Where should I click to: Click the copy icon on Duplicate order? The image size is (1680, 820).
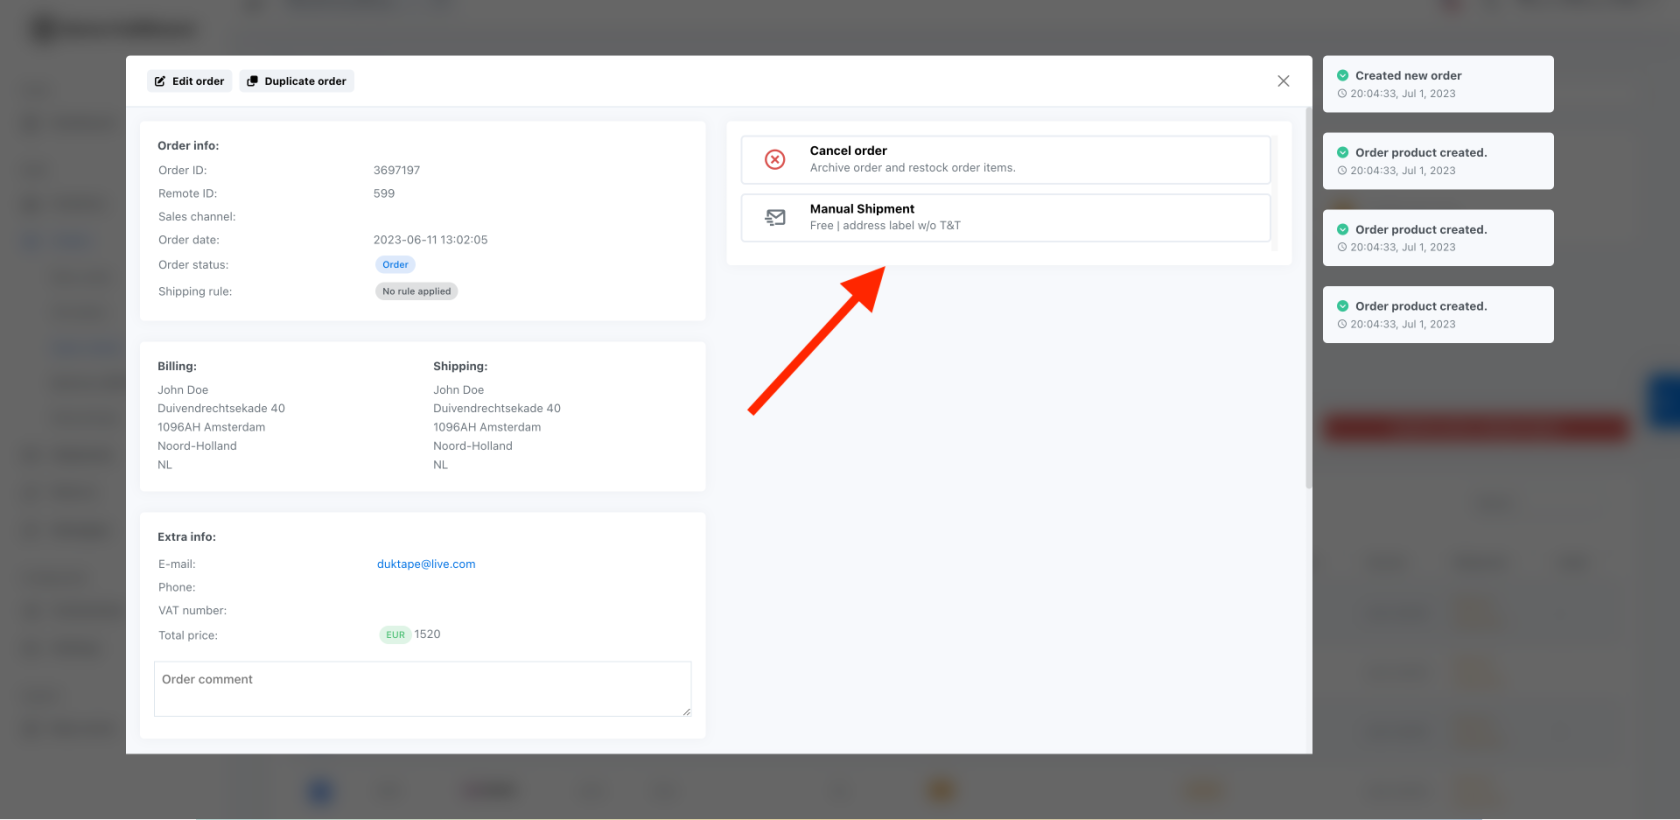[x=252, y=81]
